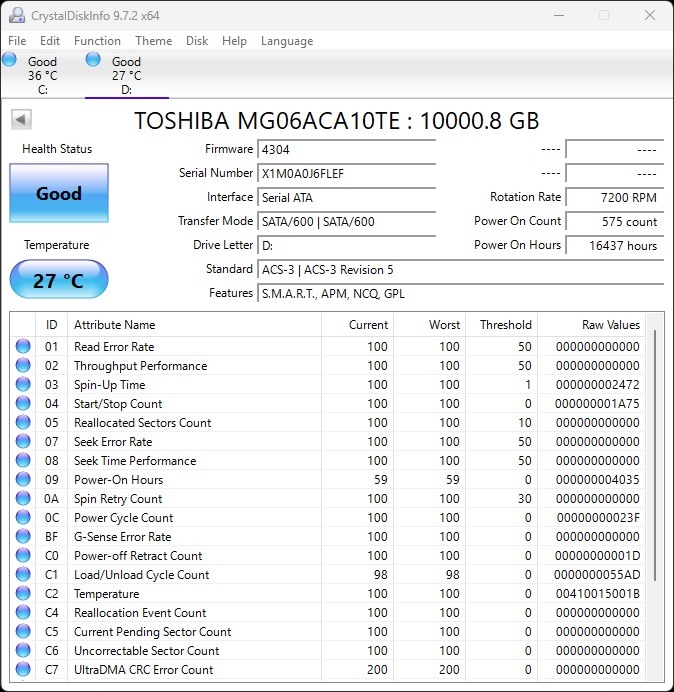Click the Drive Letter field

click(346, 245)
